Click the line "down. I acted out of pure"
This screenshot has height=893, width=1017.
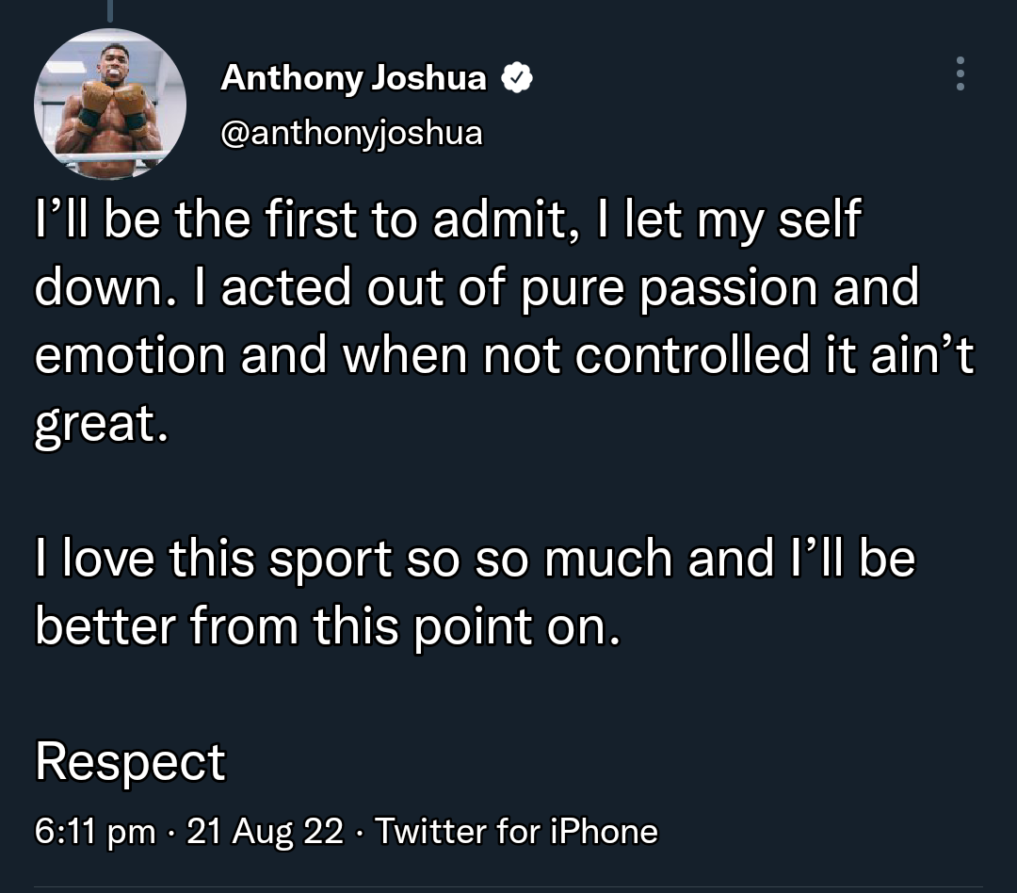tap(477, 288)
